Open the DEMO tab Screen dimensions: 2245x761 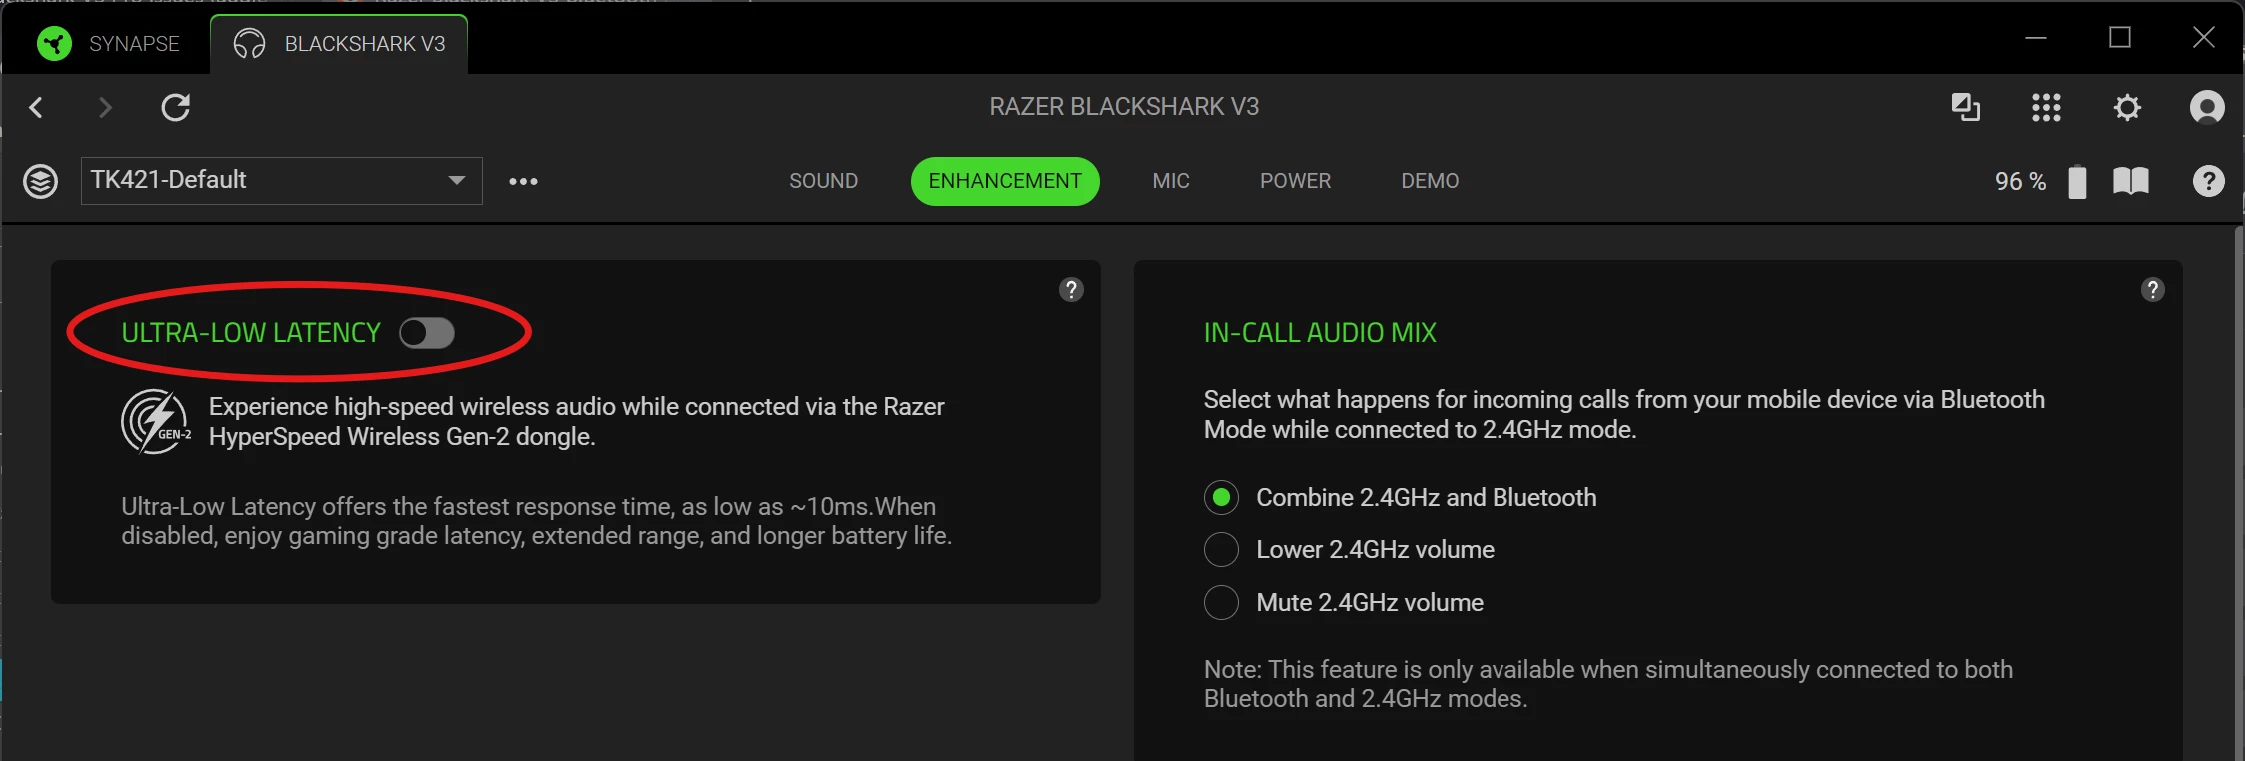coord(1430,181)
